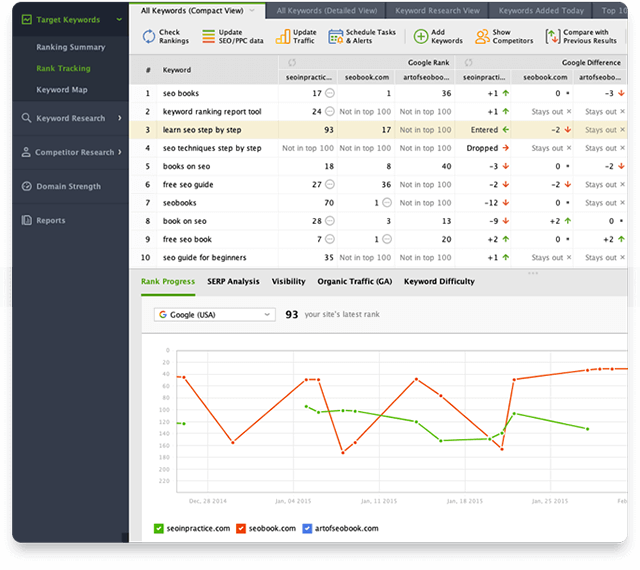The height and width of the screenshot is (570, 640).
Task: Toggle seoinpractice.com chart checkbox
Action: pyautogui.click(x=158, y=528)
